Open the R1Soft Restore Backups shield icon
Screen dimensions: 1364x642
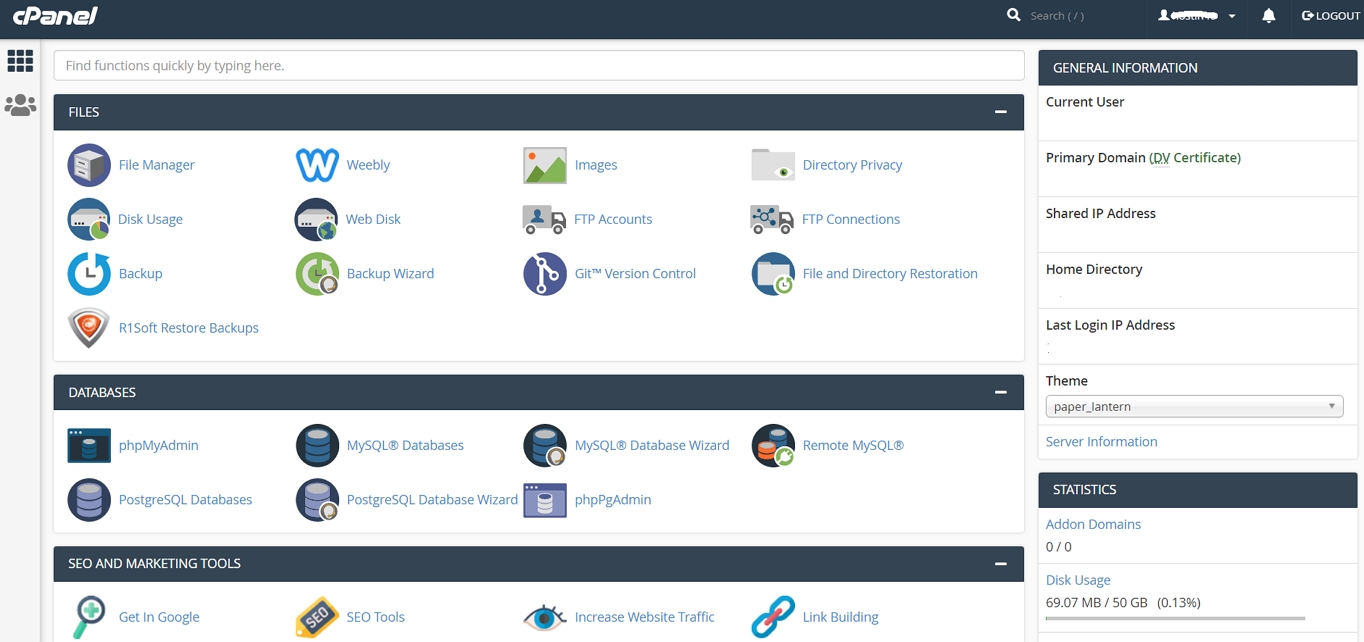[89, 327]
